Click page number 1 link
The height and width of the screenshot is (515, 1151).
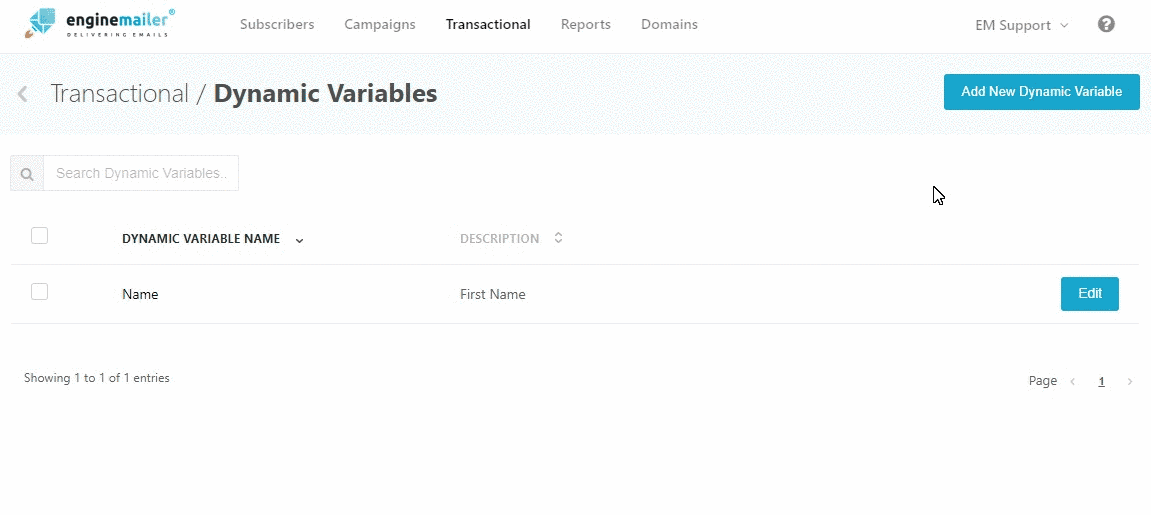point(1101,381)
